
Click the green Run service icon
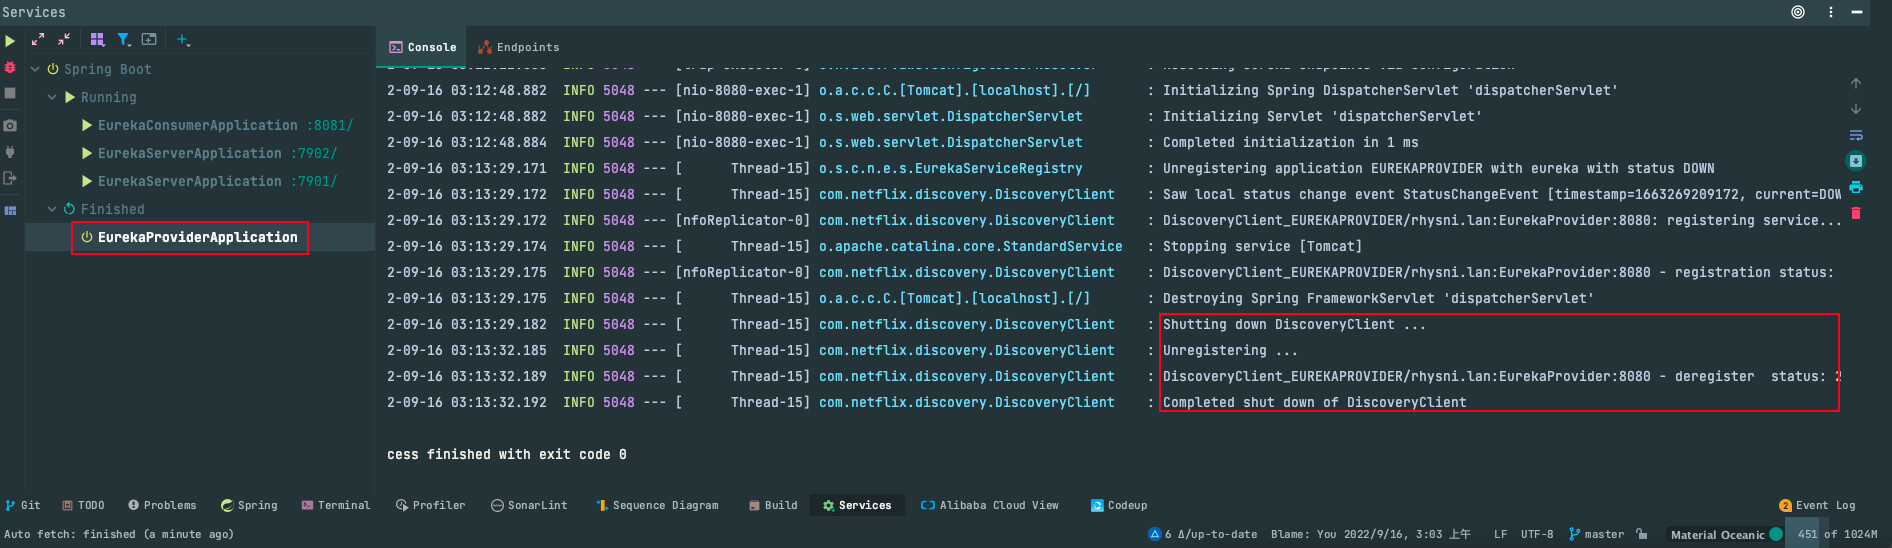(x=10, y=41)
